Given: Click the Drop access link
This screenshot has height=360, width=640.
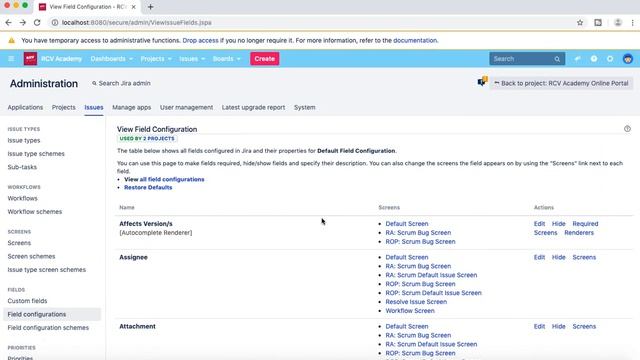Looking at the screenshot, I should pos(200,40).
